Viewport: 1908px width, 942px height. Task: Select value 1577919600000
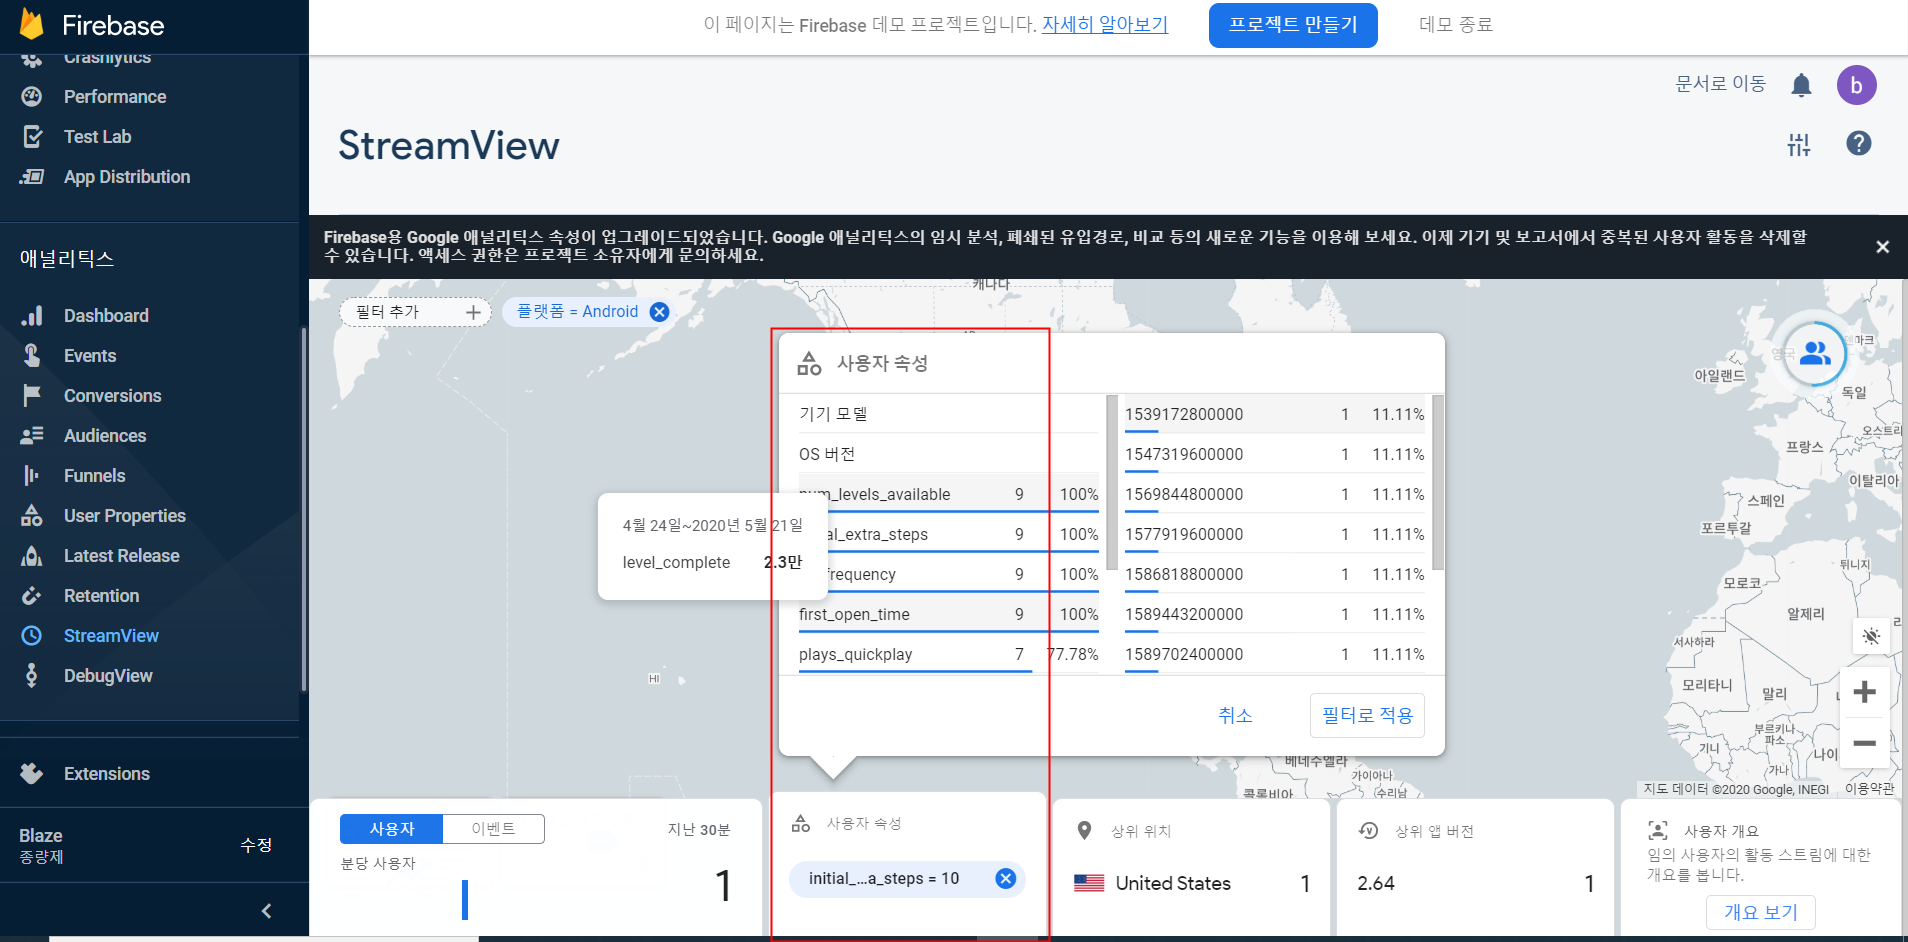[1275, 534]
